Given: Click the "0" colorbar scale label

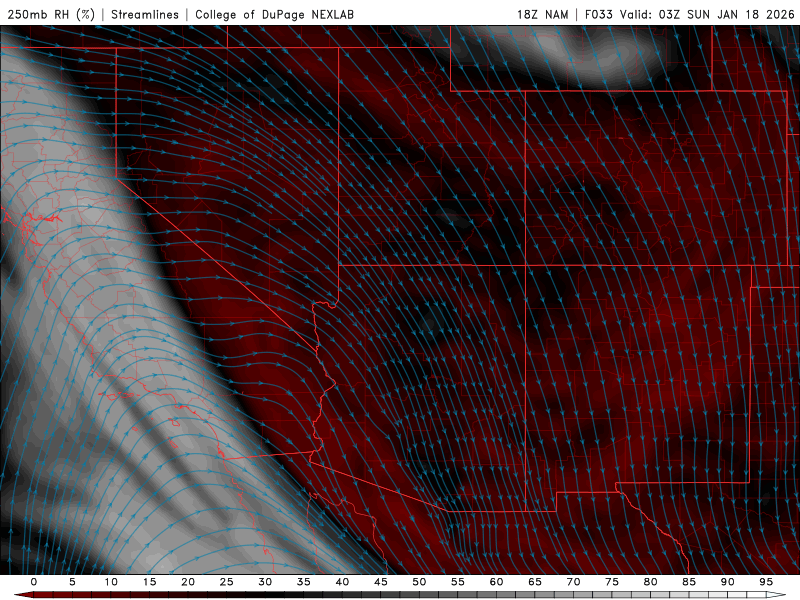Looking at the screenshot, I should point(34,582).
